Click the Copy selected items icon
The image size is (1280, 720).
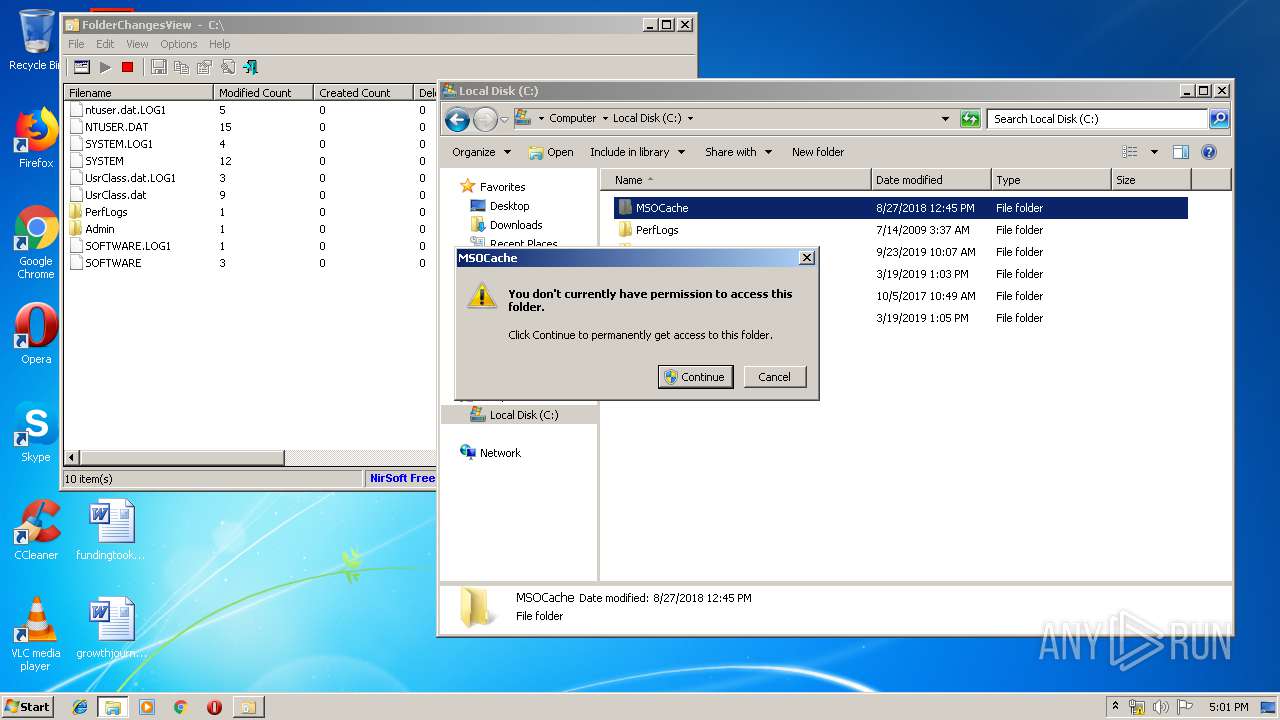181,67
